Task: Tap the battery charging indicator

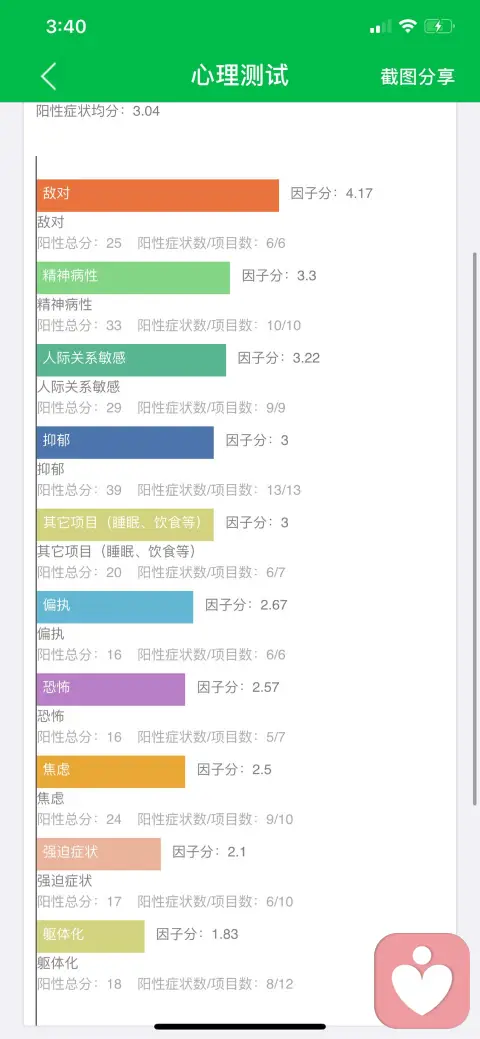Action: point(439,27)
